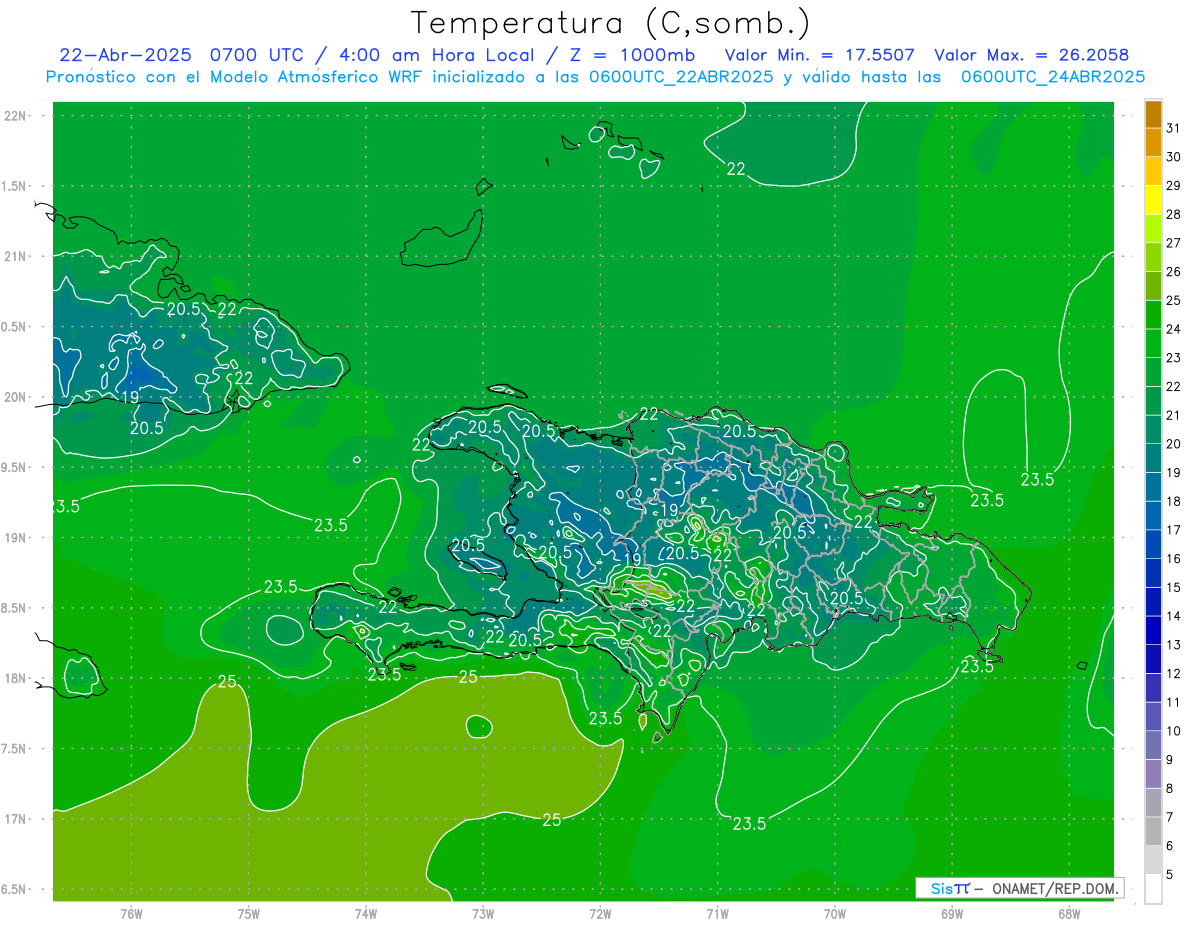Click the legend number "31"
The height and width of the screenshot is (927, 1200).
click(x=1174, y=127)
